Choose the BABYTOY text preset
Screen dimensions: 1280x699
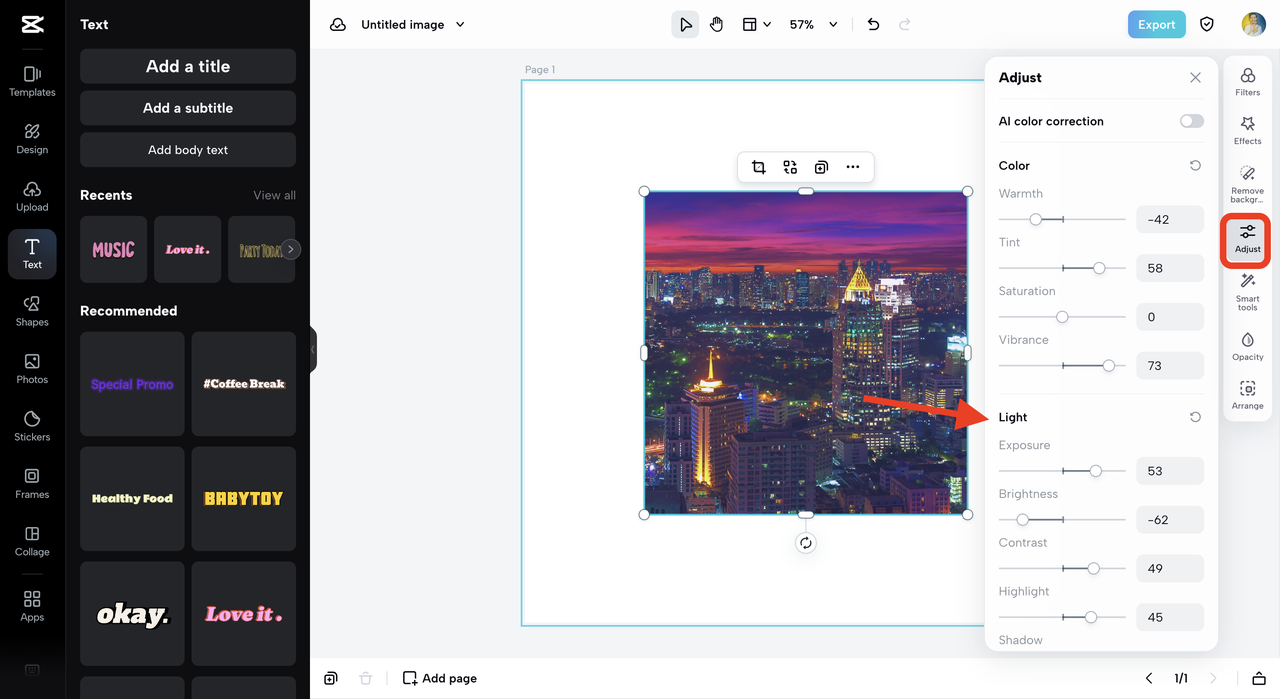pos(244,499)
